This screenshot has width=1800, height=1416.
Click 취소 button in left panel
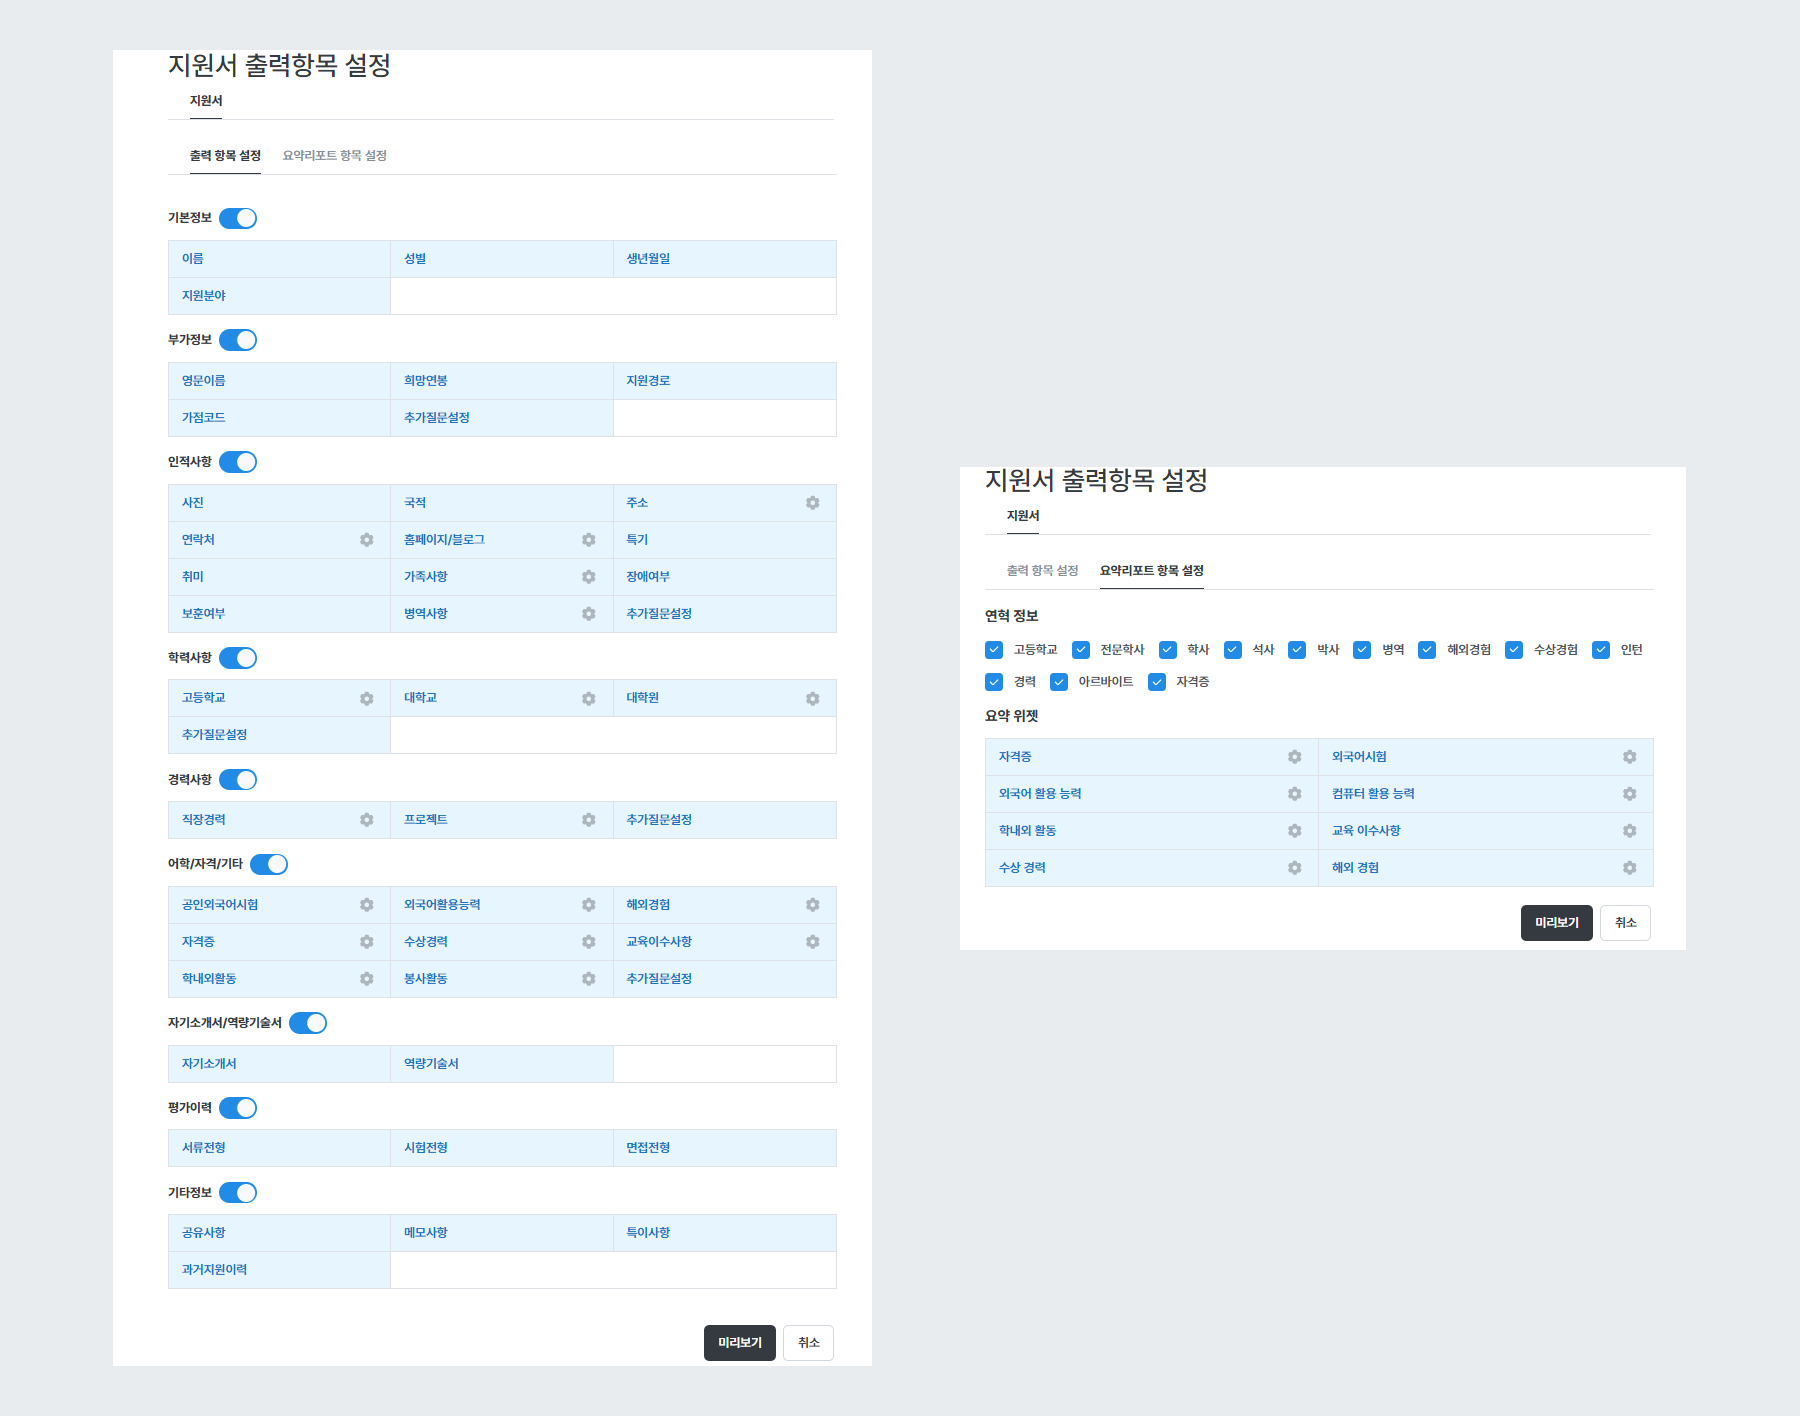(809, 1343)
